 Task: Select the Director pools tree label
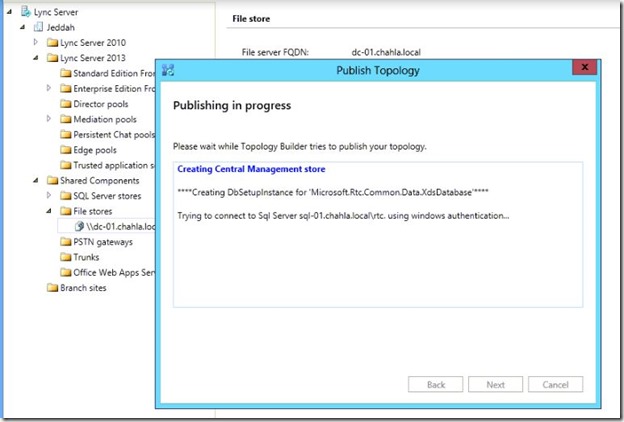(x=101, y=104)
